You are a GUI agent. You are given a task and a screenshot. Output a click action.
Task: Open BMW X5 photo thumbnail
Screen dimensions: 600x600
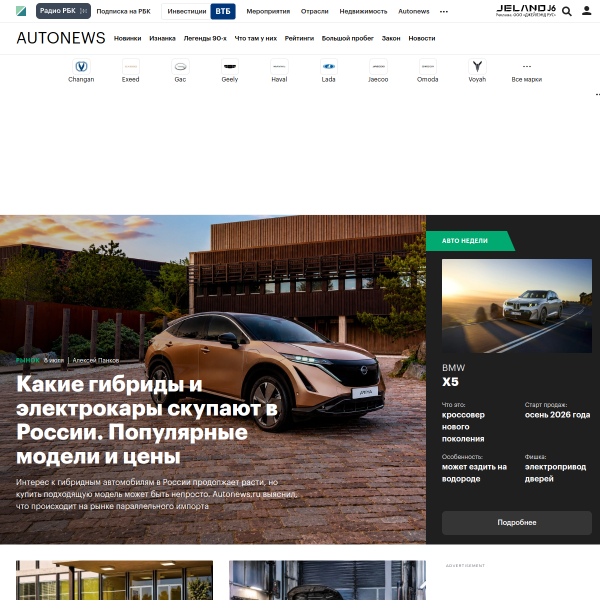pos(517,306)
